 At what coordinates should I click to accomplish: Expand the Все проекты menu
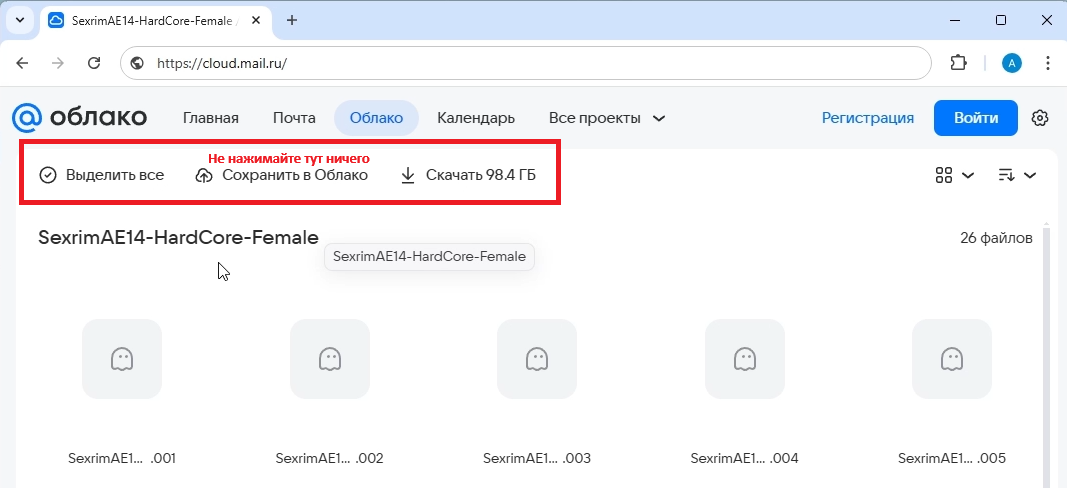click(x=607, y=118)
